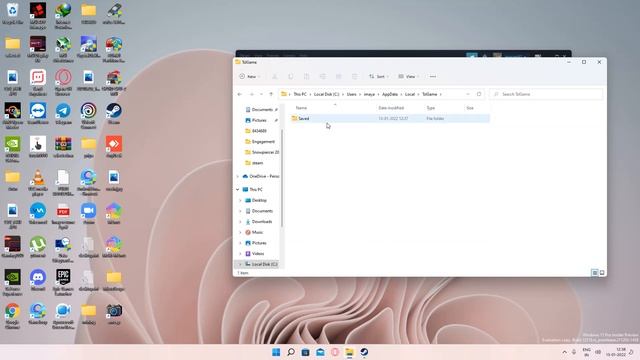Expand the OneDrive sidebar node
The image size is (640, 360).
pyautogui.click(x=238, y=176)
